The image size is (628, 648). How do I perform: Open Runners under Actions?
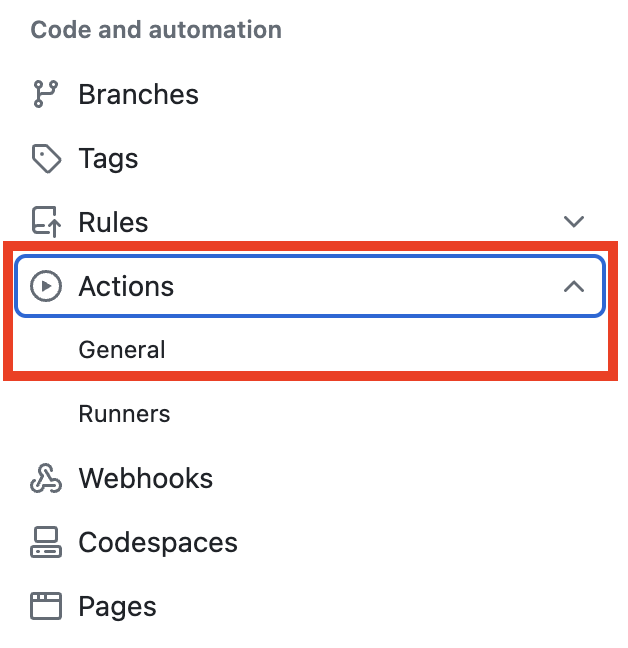coord(124,414)
